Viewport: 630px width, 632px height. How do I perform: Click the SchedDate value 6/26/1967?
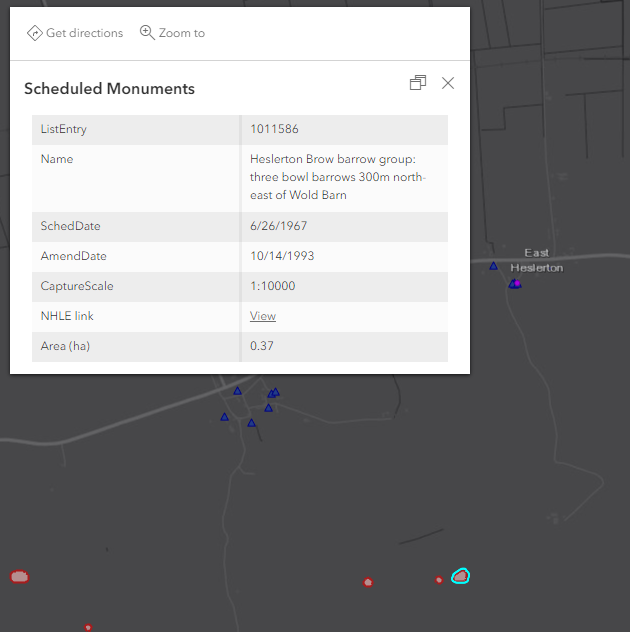pos(279,226)
